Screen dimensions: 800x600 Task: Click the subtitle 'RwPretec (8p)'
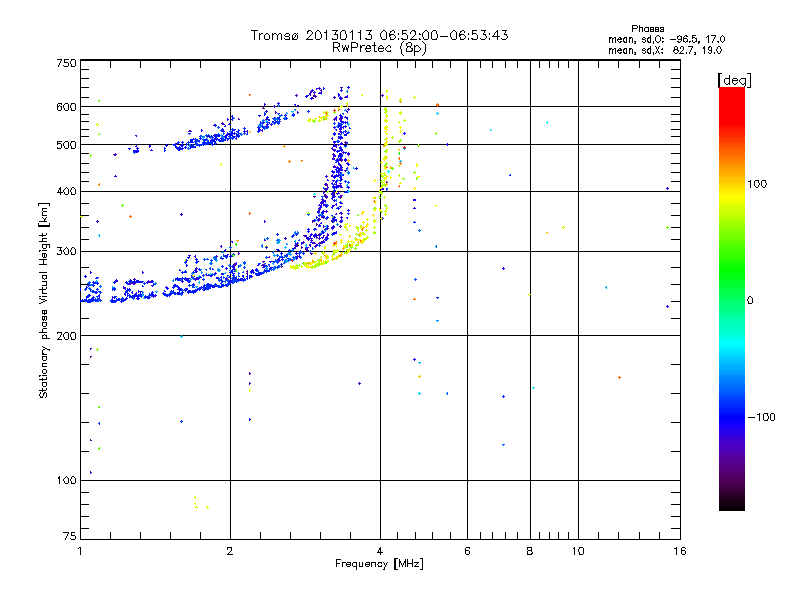click(379, 48)
